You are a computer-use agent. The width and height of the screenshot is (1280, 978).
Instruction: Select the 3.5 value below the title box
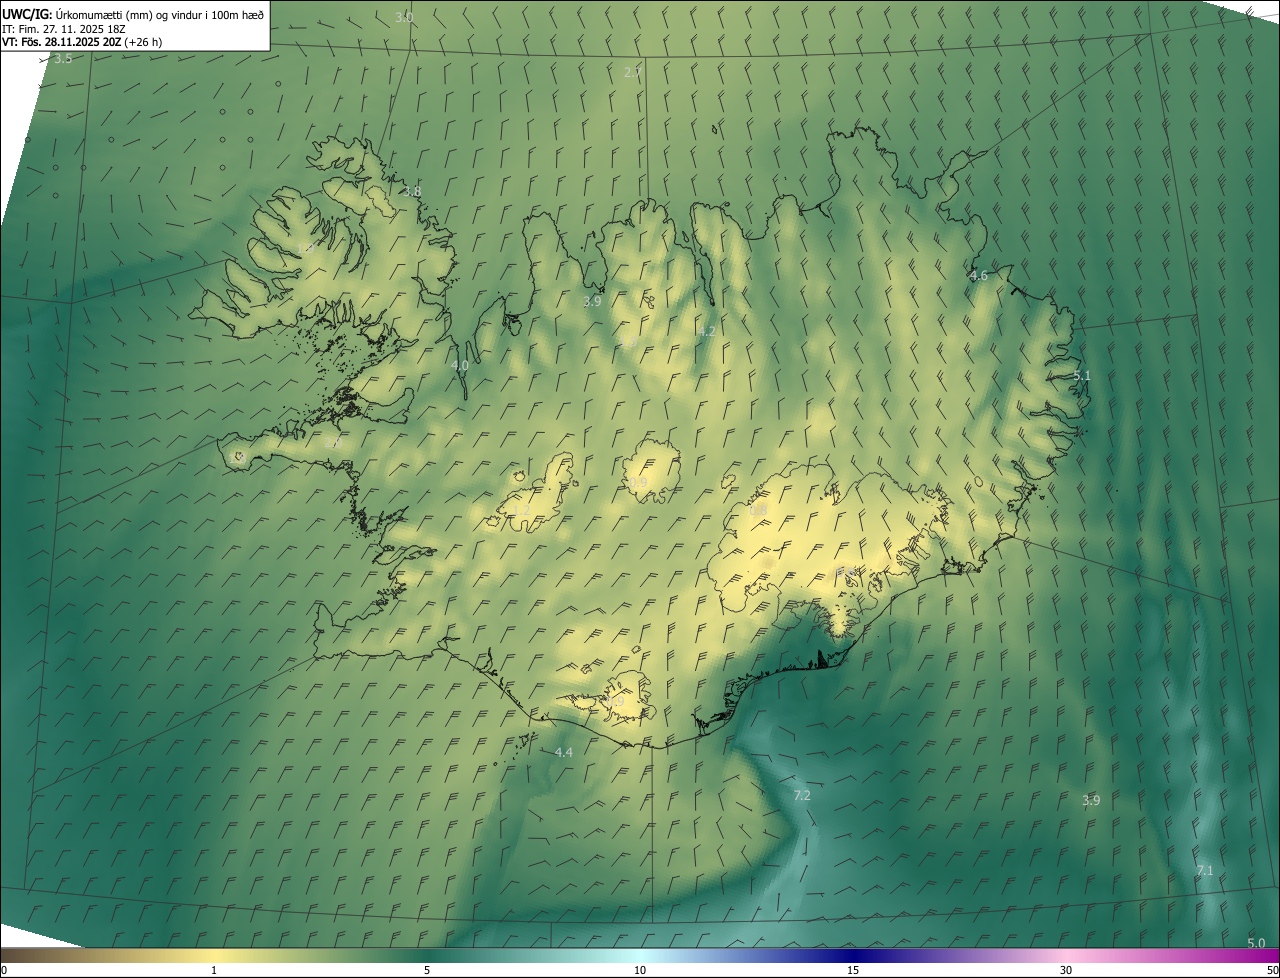63,59
